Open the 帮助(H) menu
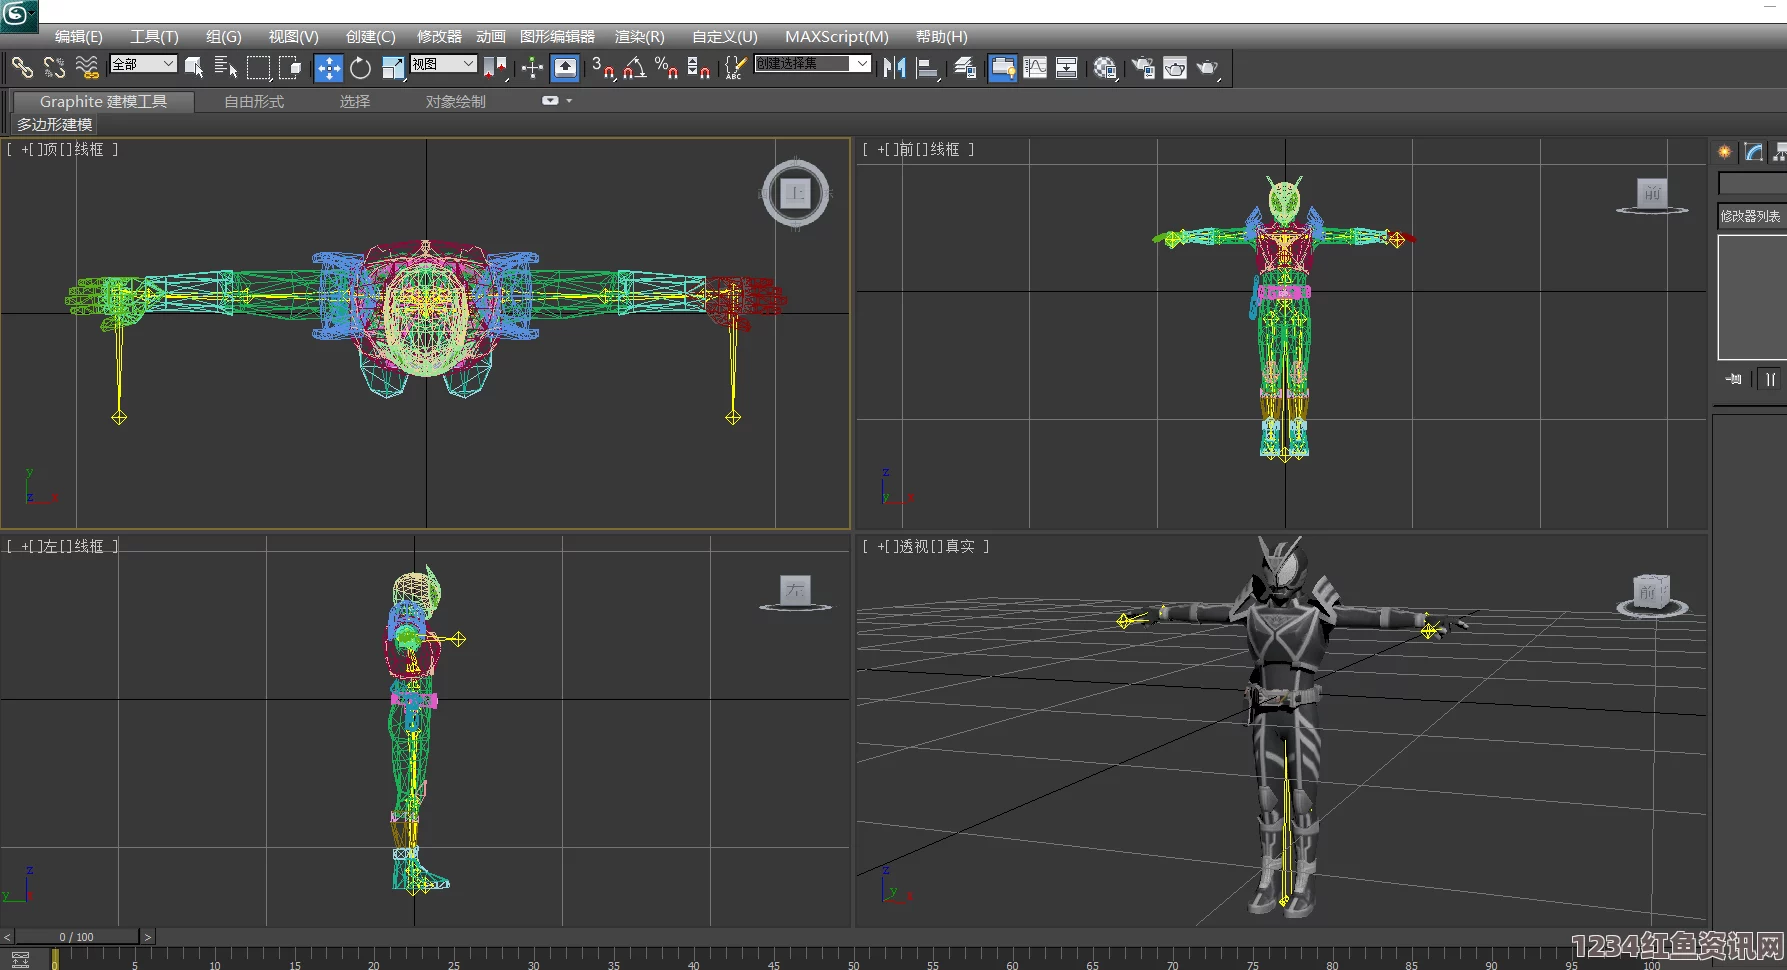 click(942, 36)
